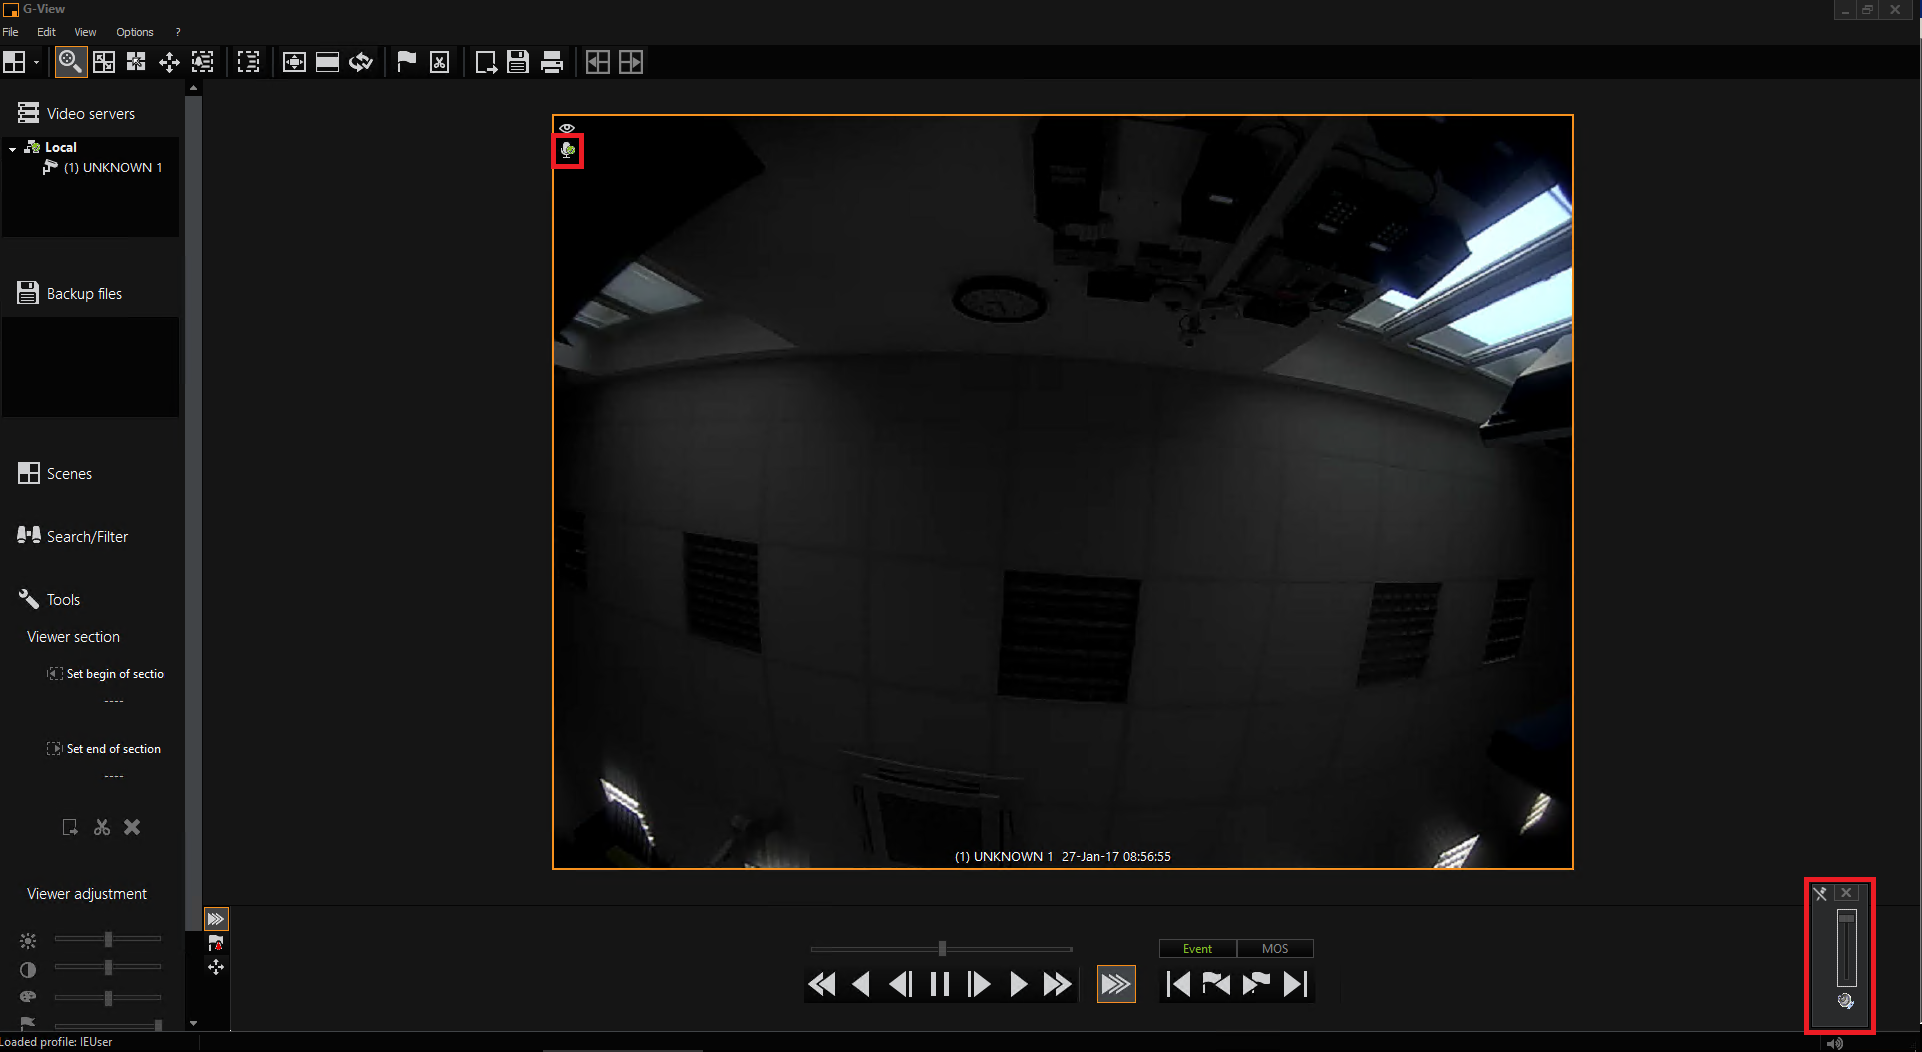Collapse the Local server tree node

(x=12, y=148)
